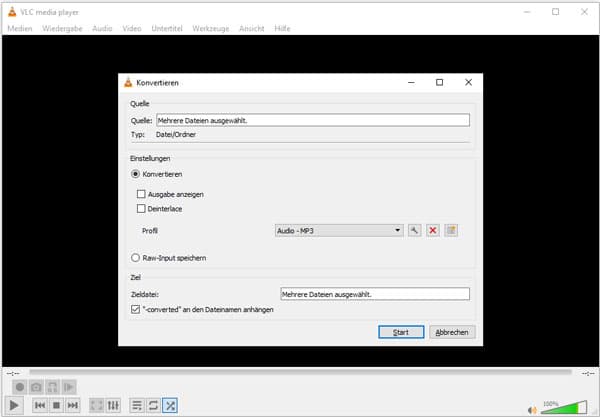The width and height of the screenshot is (600, 417).
Task: Create a new profile using the icon
Action: tap(451, 230)
